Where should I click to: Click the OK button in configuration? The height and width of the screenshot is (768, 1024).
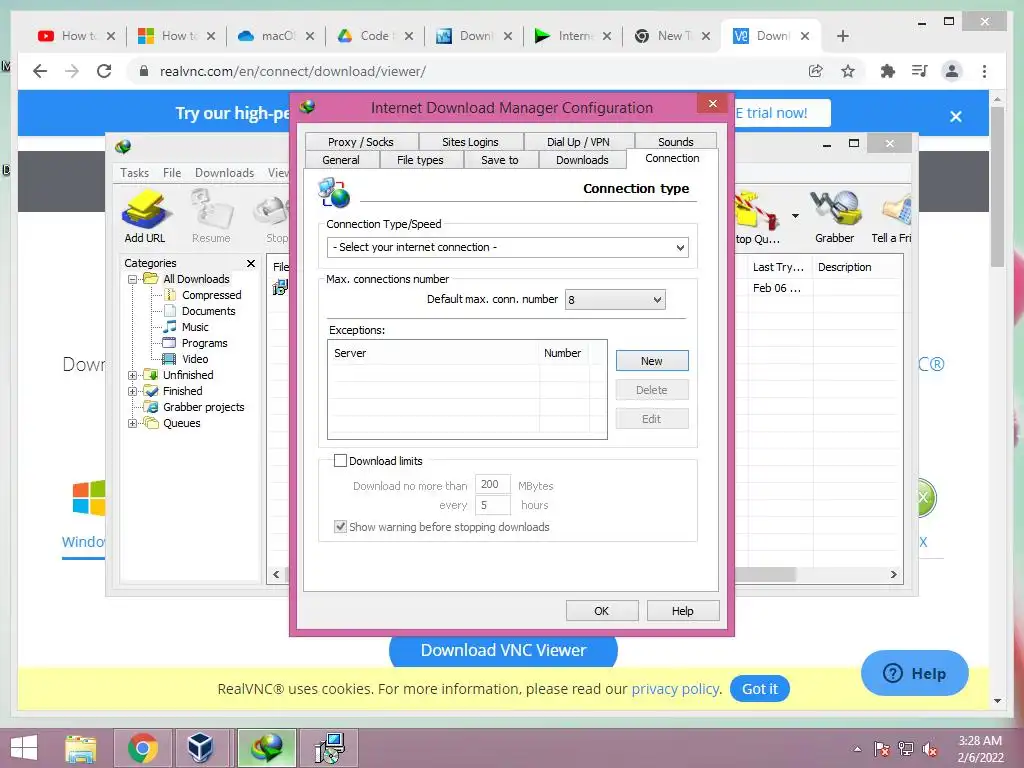(601, 611)
